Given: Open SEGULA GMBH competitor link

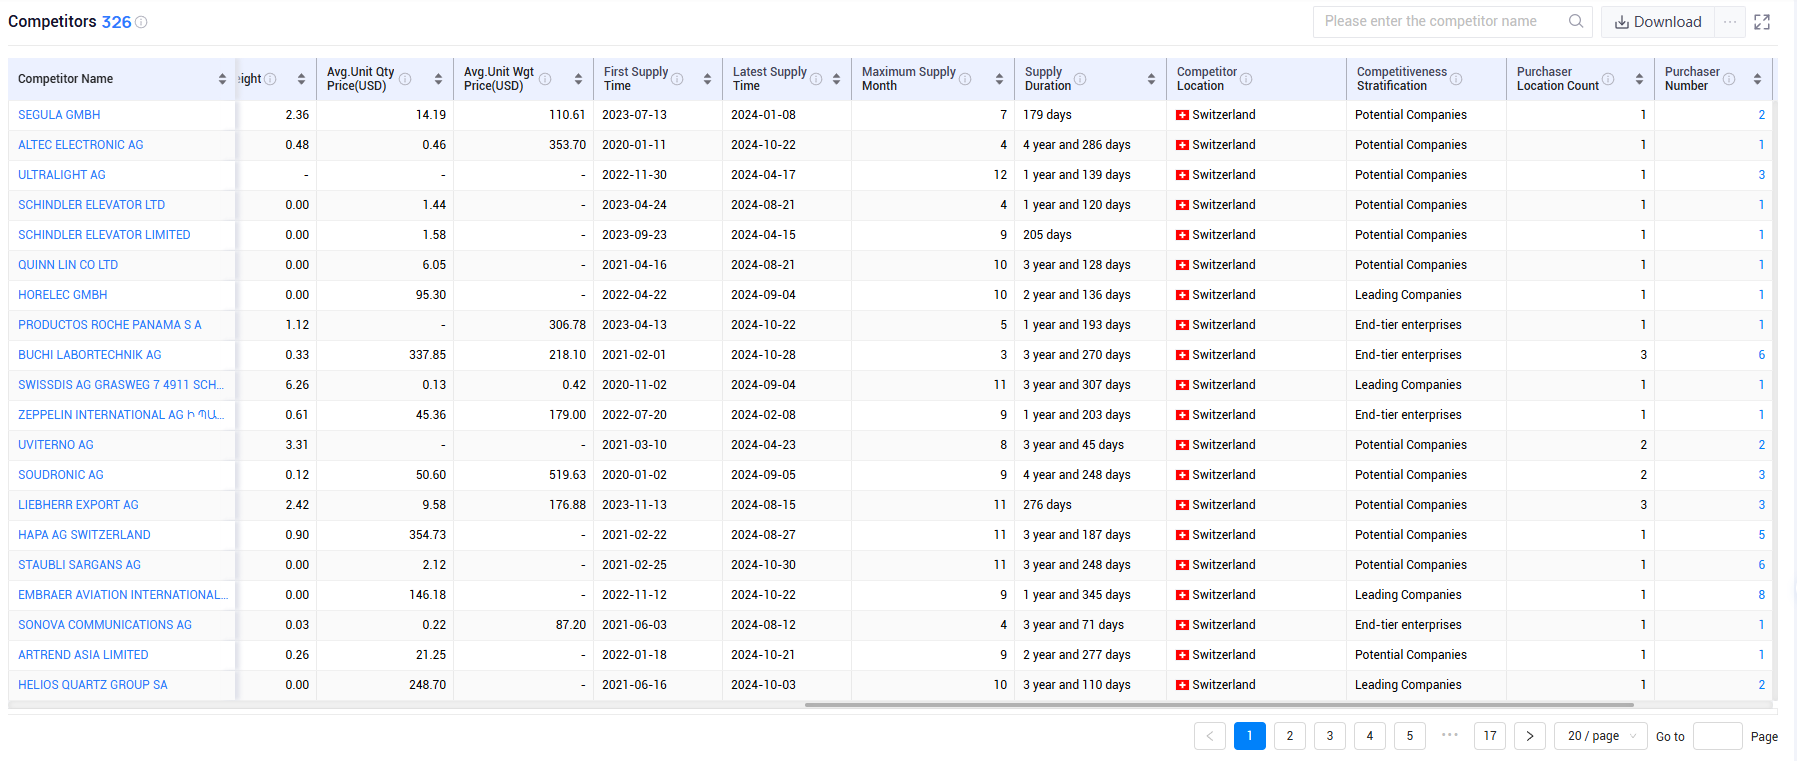Looking at the screenshot, I should pos(59,115).
